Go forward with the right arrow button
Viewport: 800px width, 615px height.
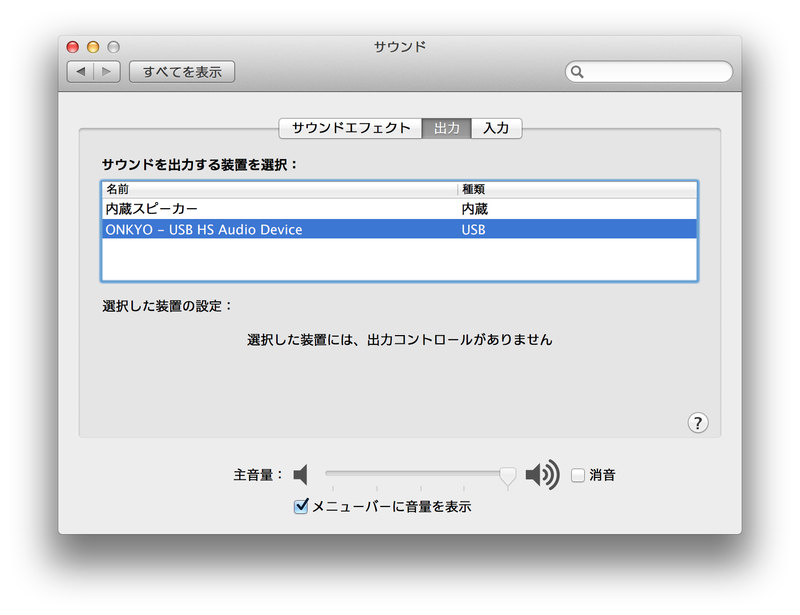[x=107, y=71]
